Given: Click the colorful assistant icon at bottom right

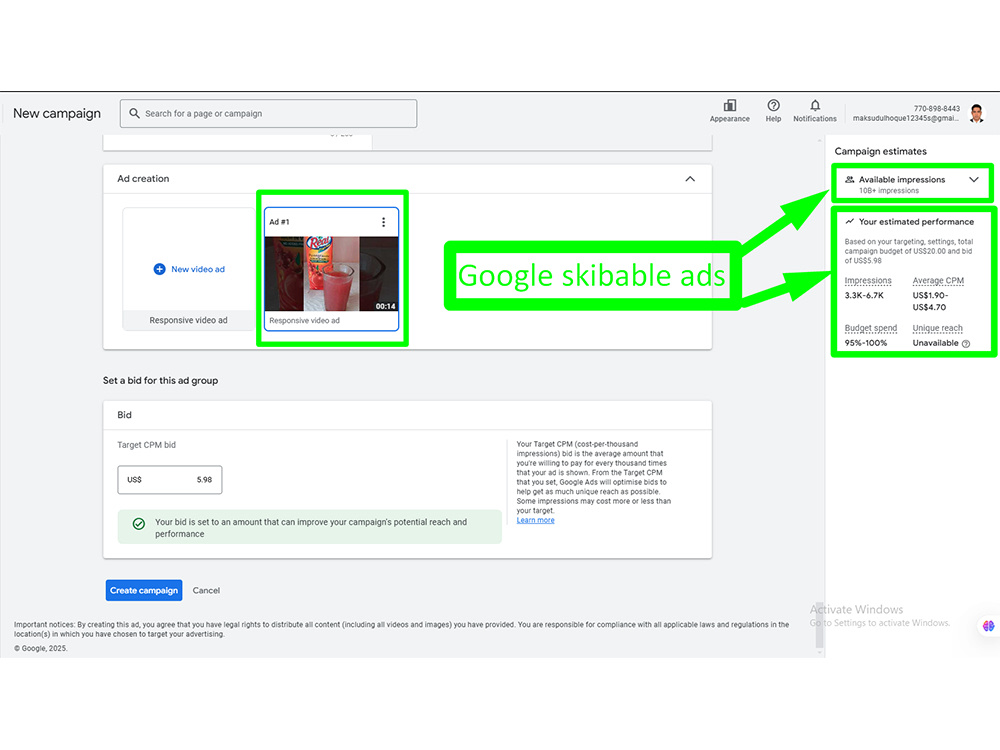Looking at the screenshot, I should 988,626.
